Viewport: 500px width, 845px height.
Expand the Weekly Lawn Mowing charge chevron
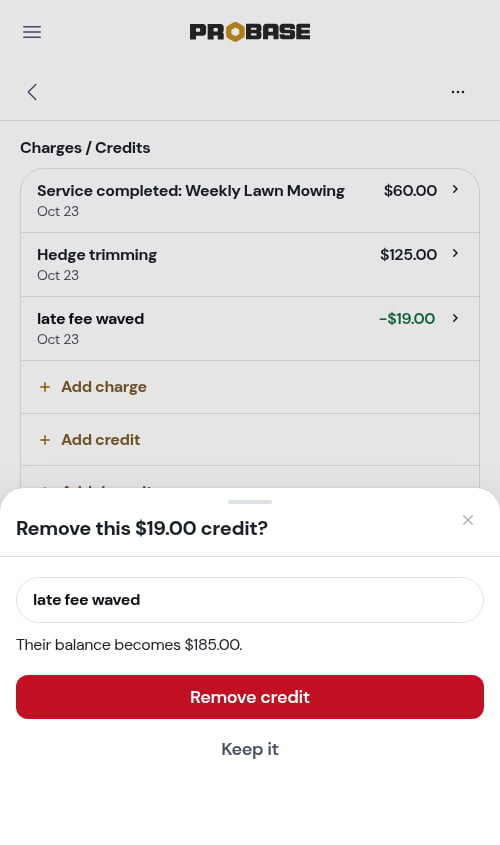455,190
